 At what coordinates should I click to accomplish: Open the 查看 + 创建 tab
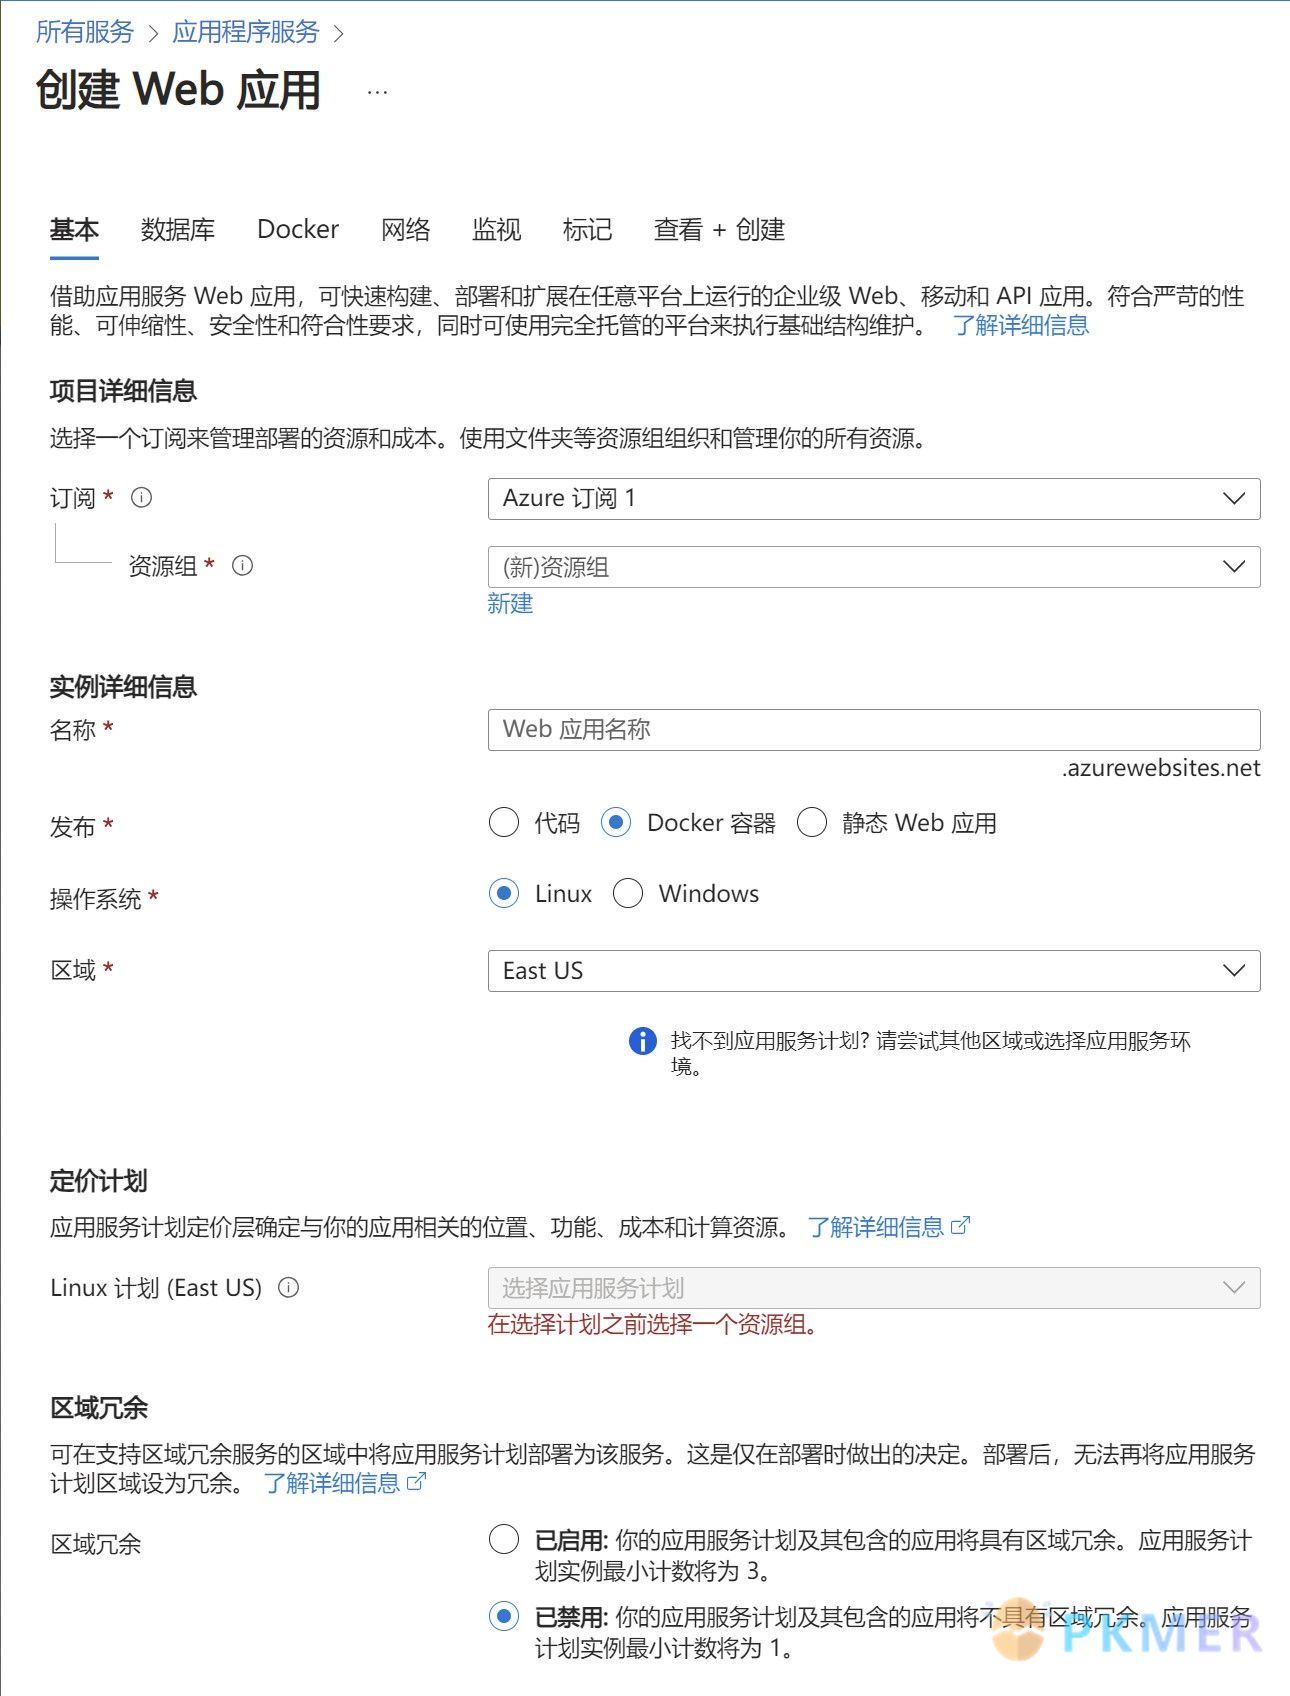719,230
